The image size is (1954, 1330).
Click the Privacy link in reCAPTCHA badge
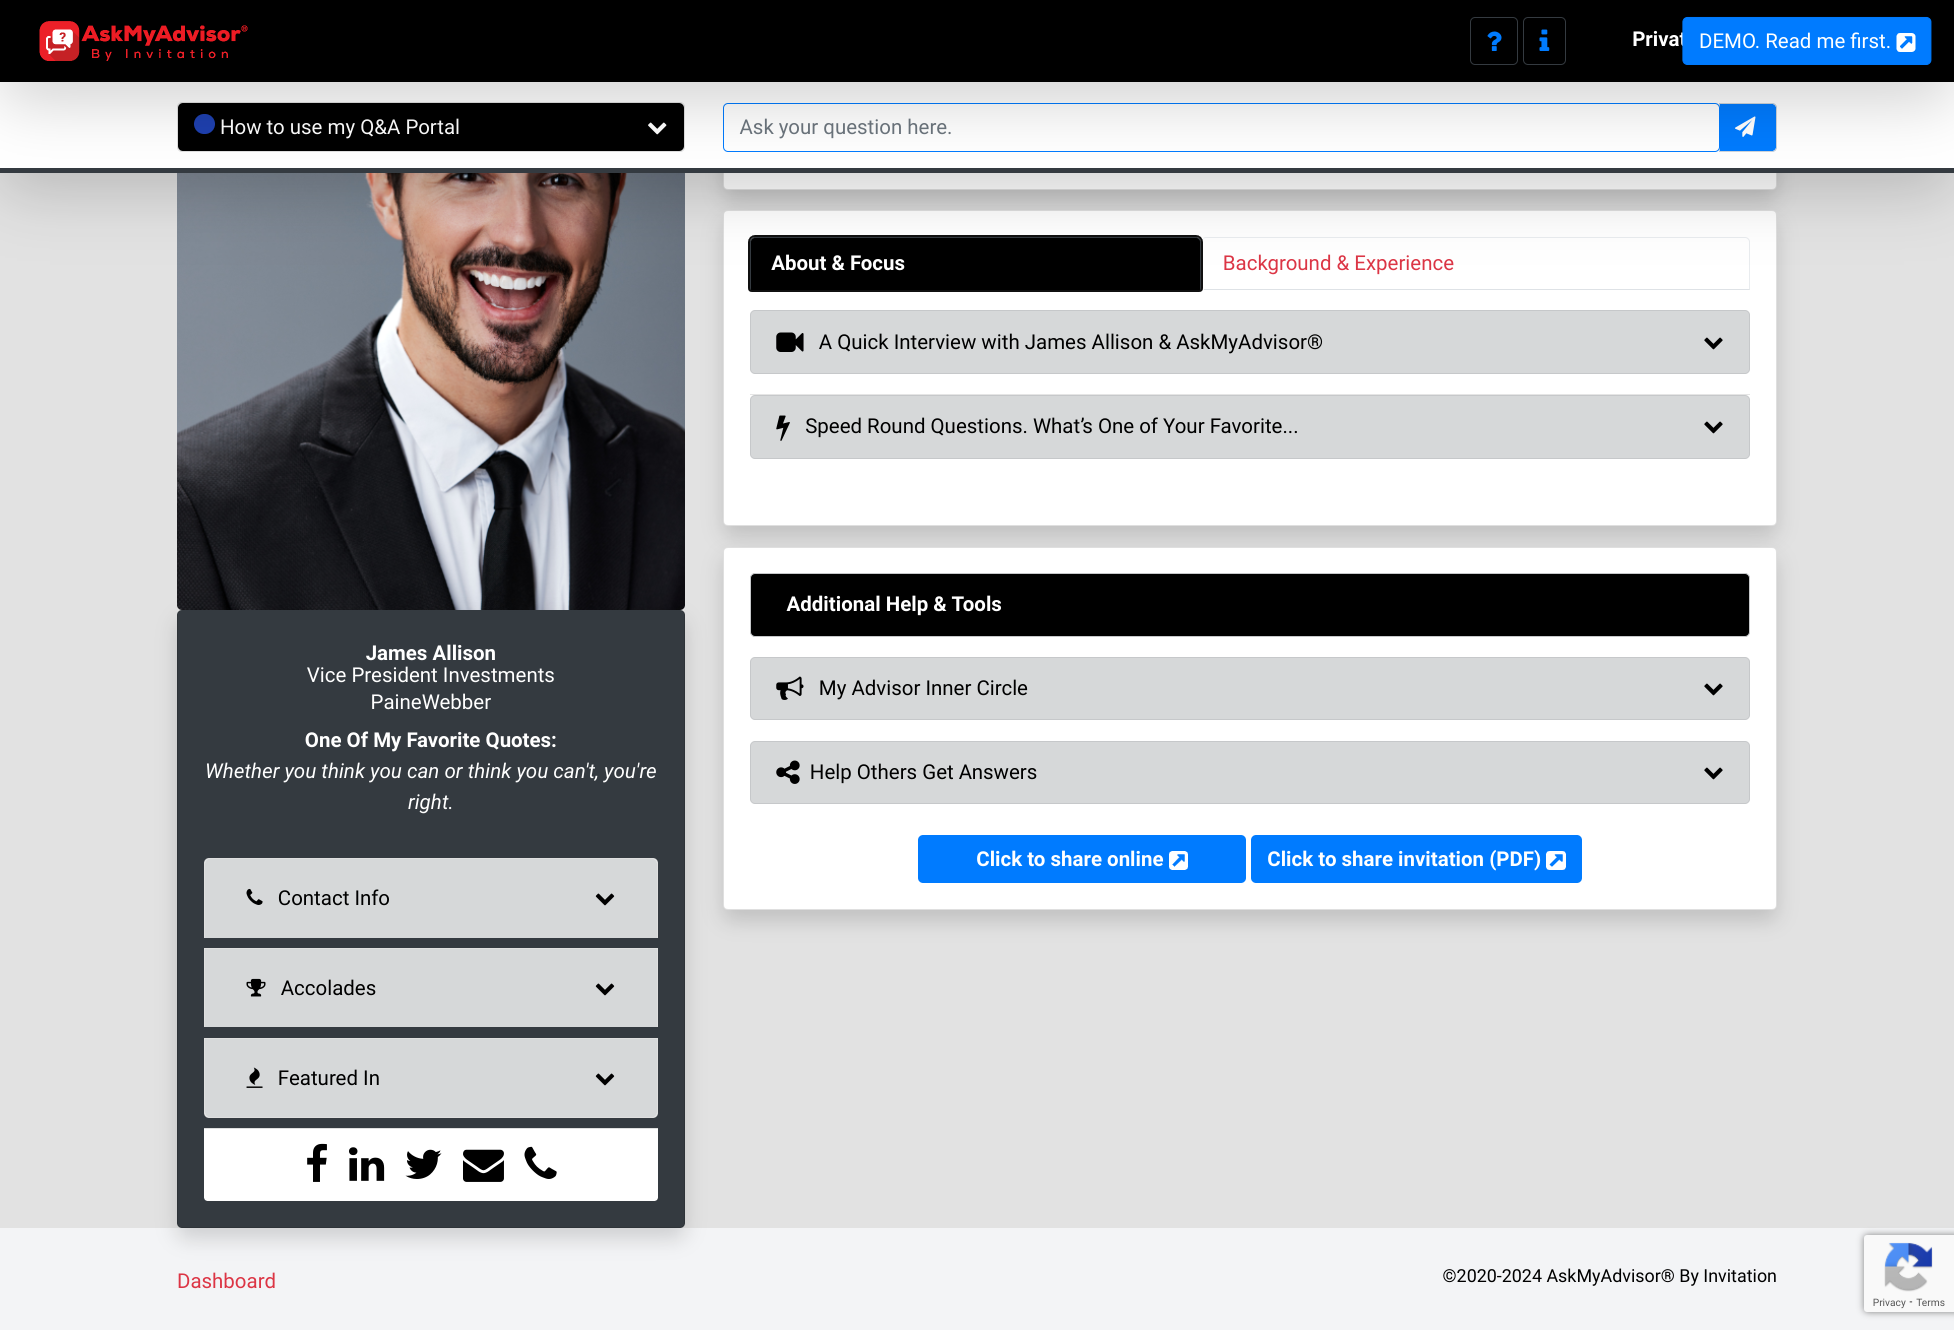pyautogui.click(x=1888, y=1302)
